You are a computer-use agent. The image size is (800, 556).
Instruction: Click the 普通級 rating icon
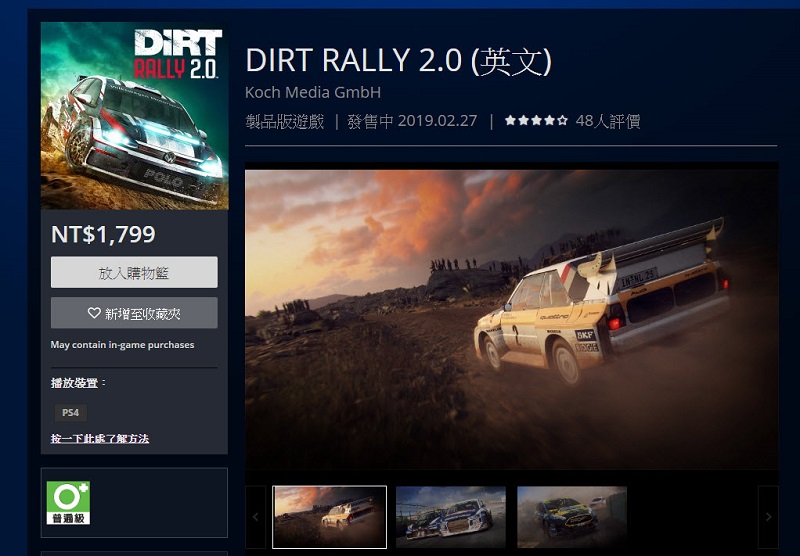[x=68, y=503]
